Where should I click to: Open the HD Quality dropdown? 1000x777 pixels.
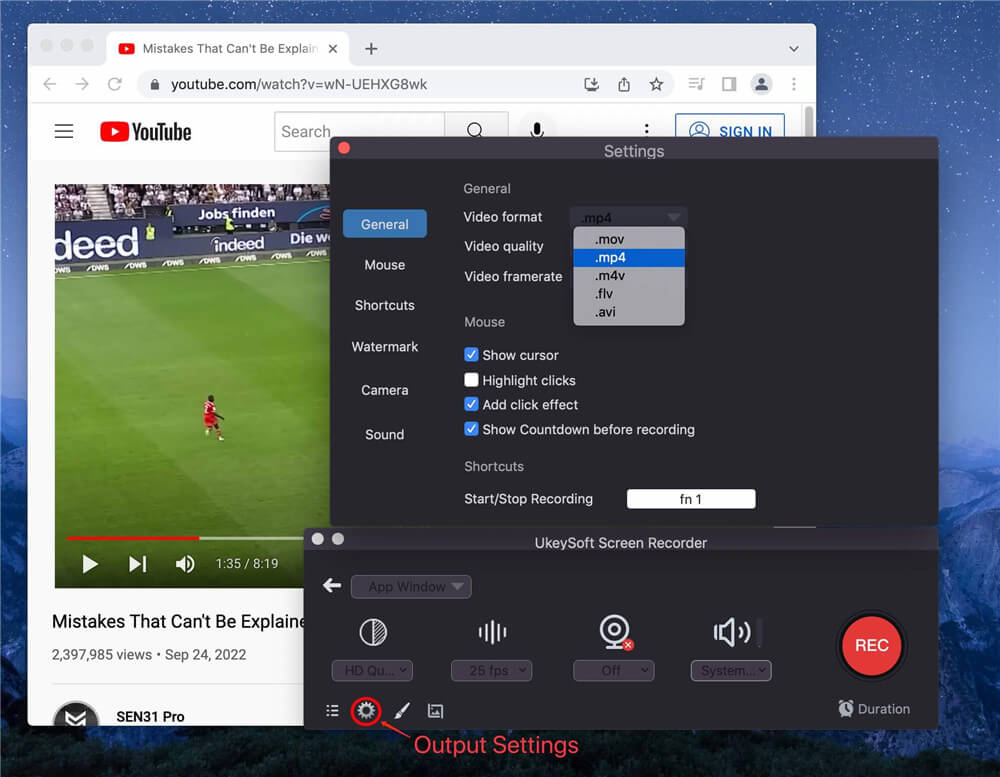coord(372,670)
